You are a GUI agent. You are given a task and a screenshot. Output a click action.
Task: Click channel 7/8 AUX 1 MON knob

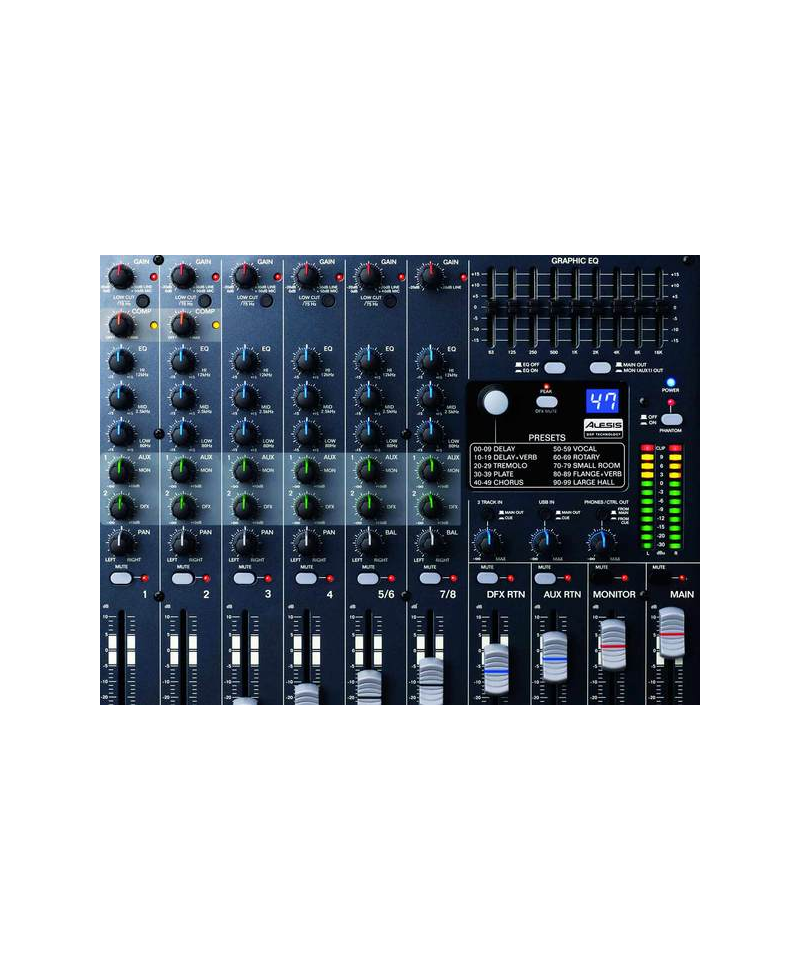[x=430, y=470]
